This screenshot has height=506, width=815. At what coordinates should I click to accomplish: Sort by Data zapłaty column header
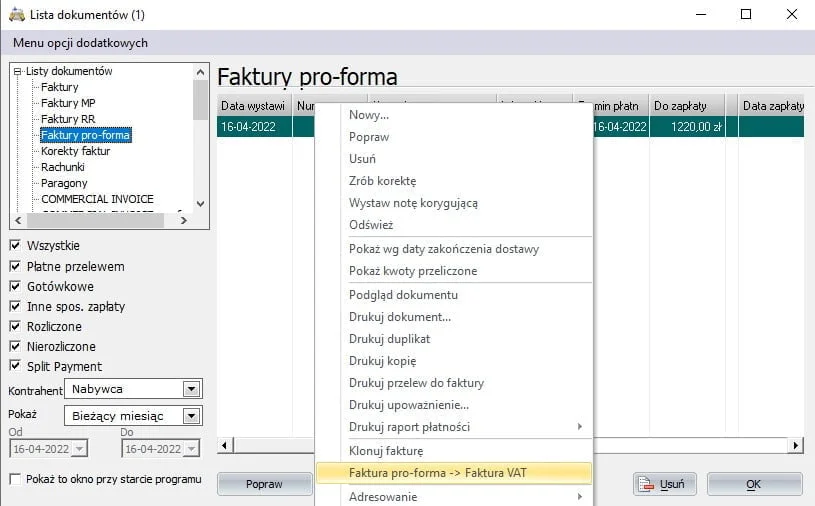pyautogui.click(x=771, y=105)
